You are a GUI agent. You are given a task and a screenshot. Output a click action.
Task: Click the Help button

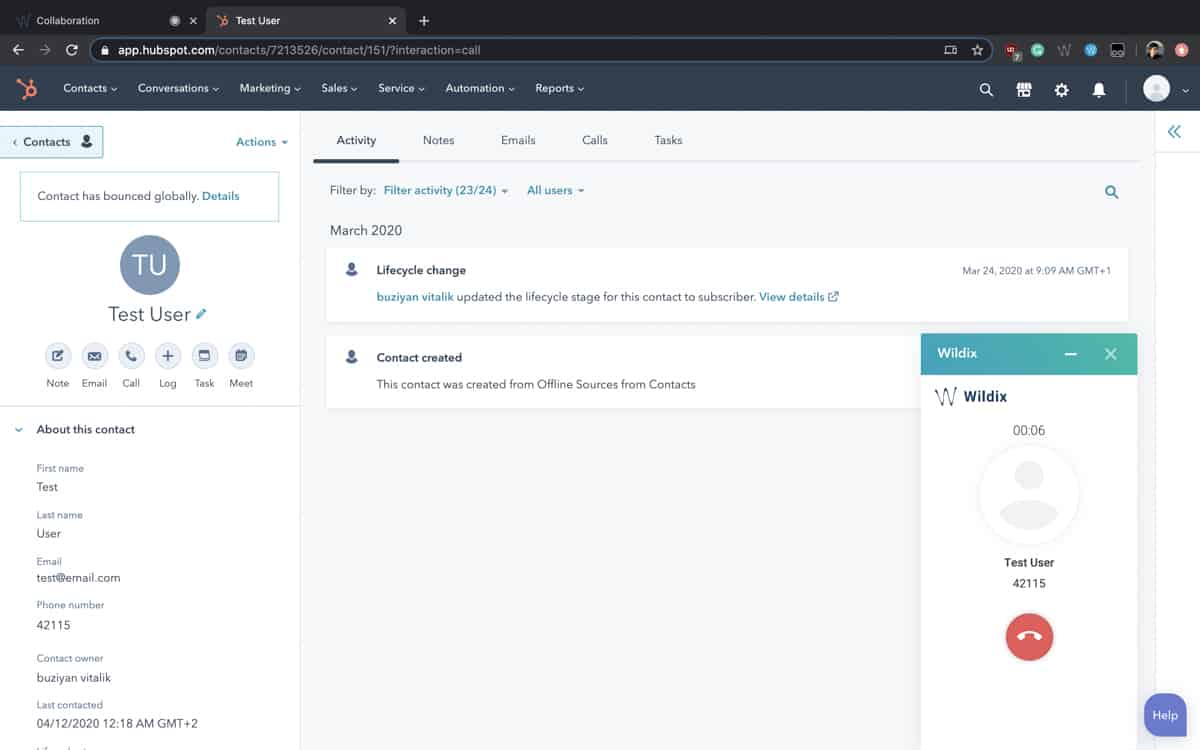pyautogui.click(x=1164, y=715)
